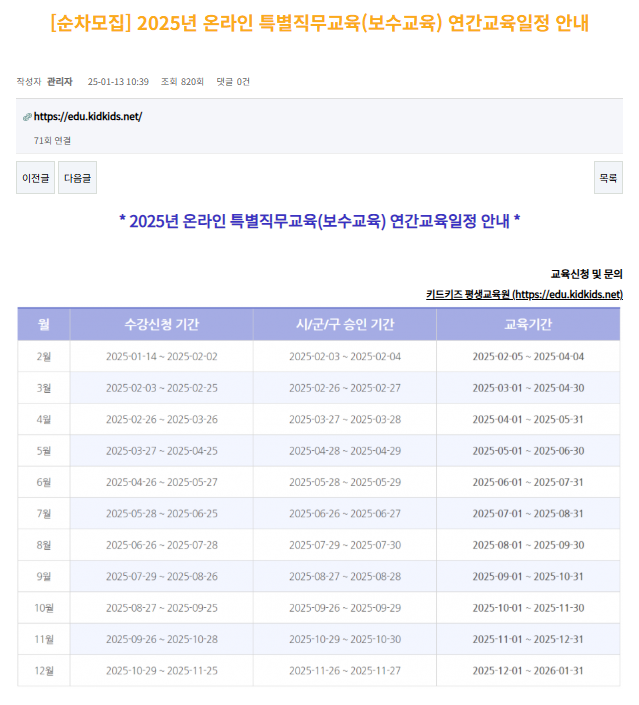Screen dimensions: 639x705
Task: Click cell 2025-12-01 ~ 2026-01-31
Action: tap(528, 671)
